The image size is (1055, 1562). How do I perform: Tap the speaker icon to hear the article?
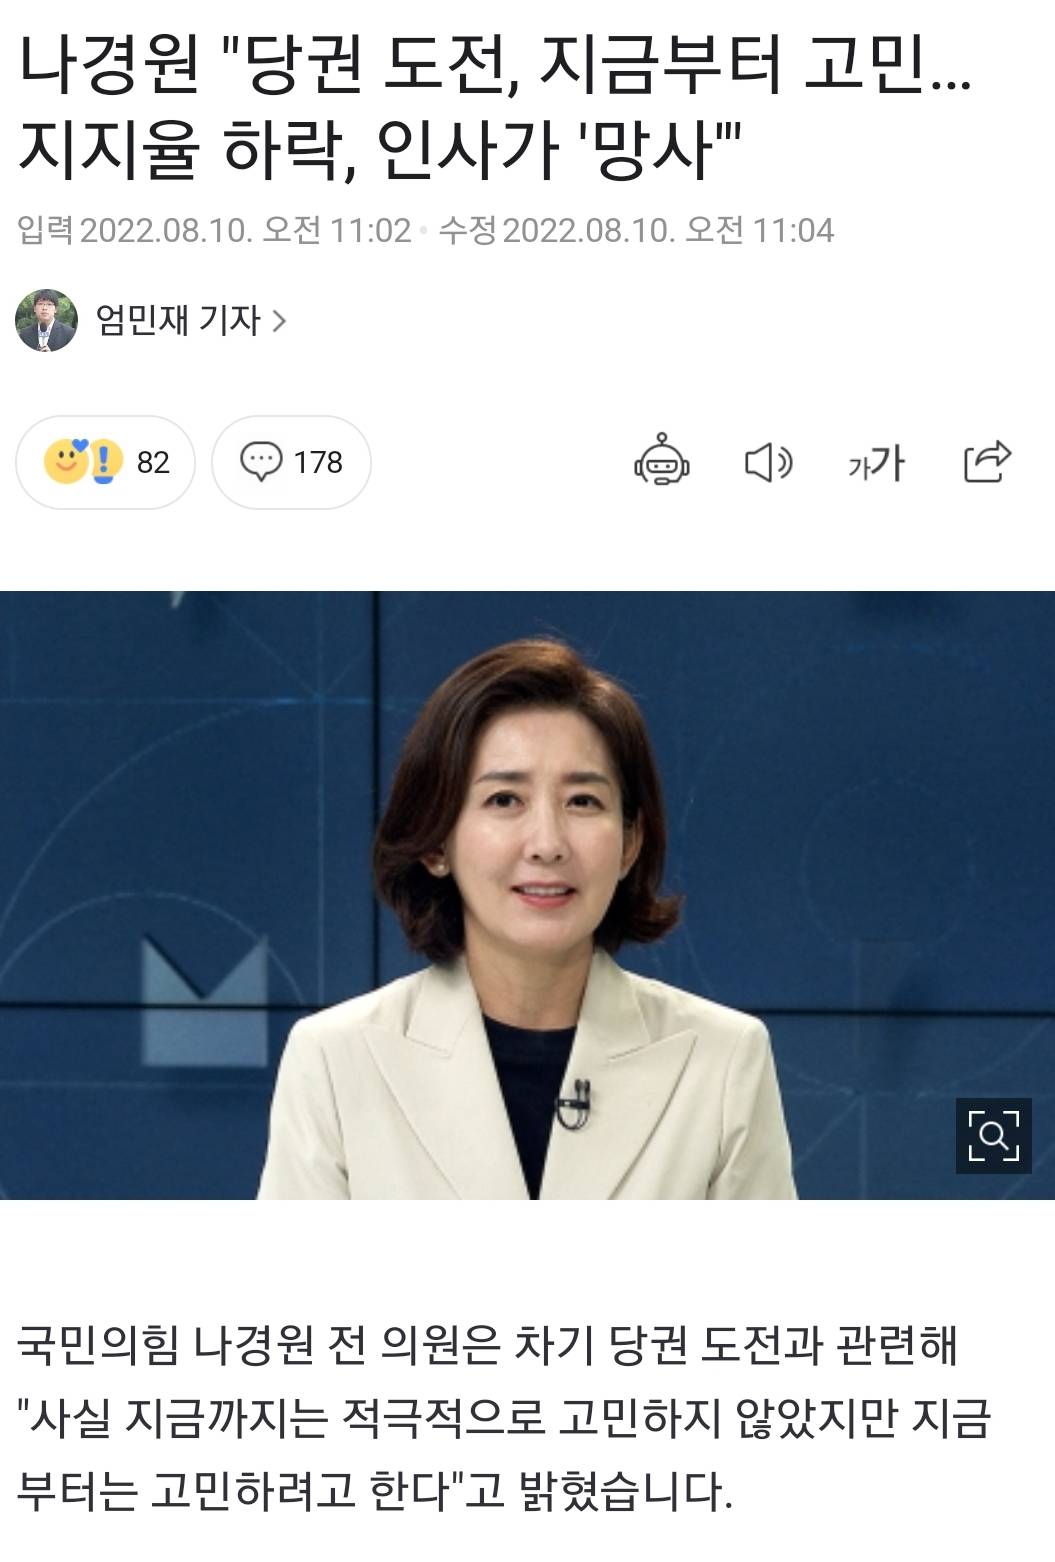click(769, 462)
